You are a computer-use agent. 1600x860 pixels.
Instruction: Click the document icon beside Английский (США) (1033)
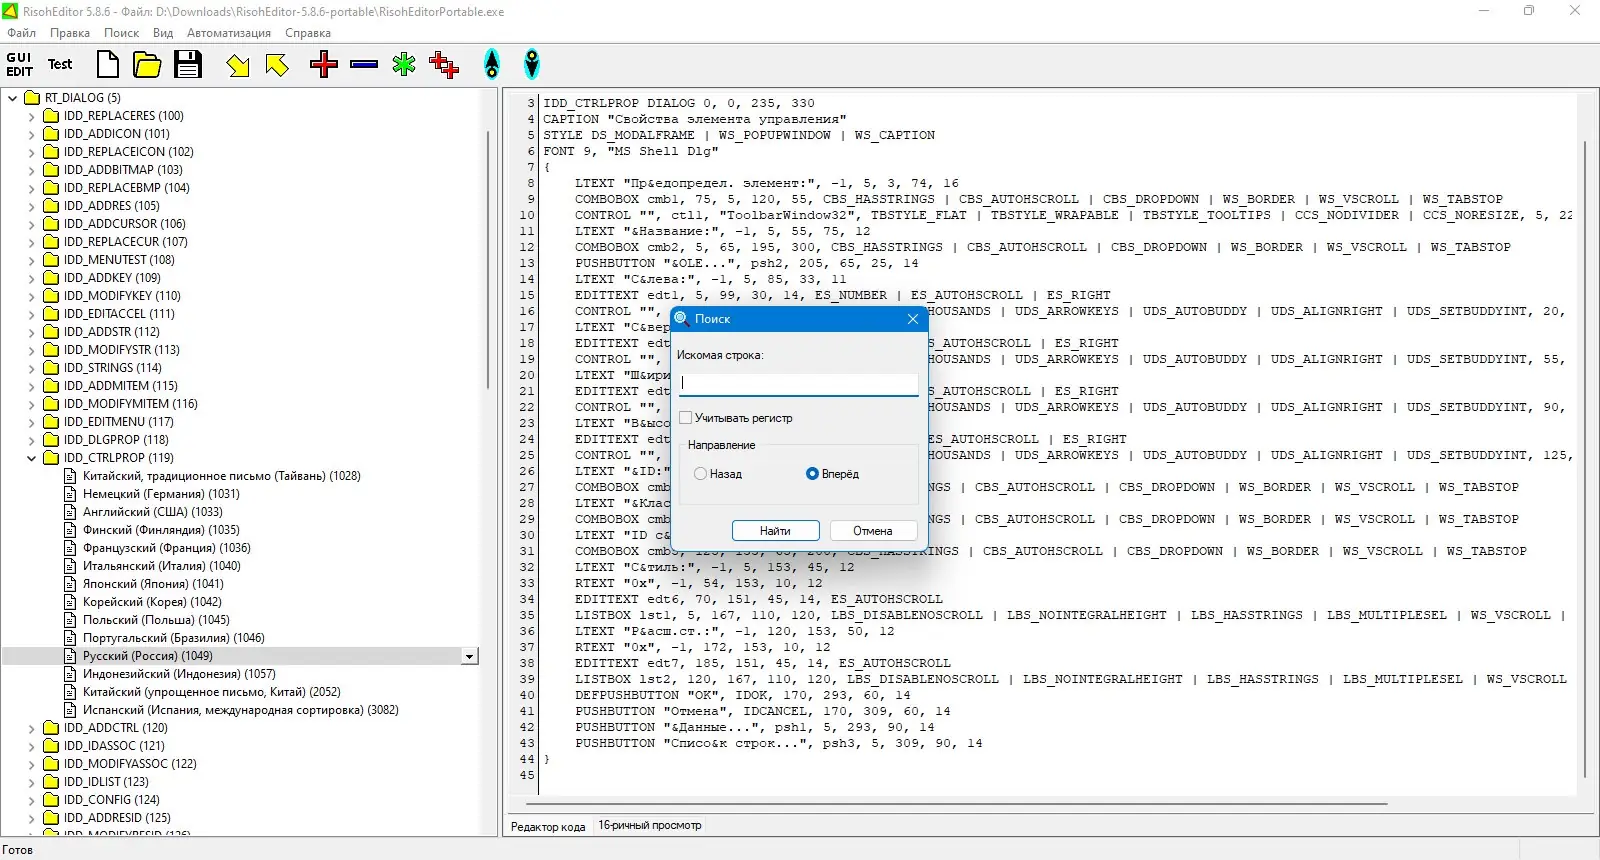pyautogui.click(x=70, y=512)
